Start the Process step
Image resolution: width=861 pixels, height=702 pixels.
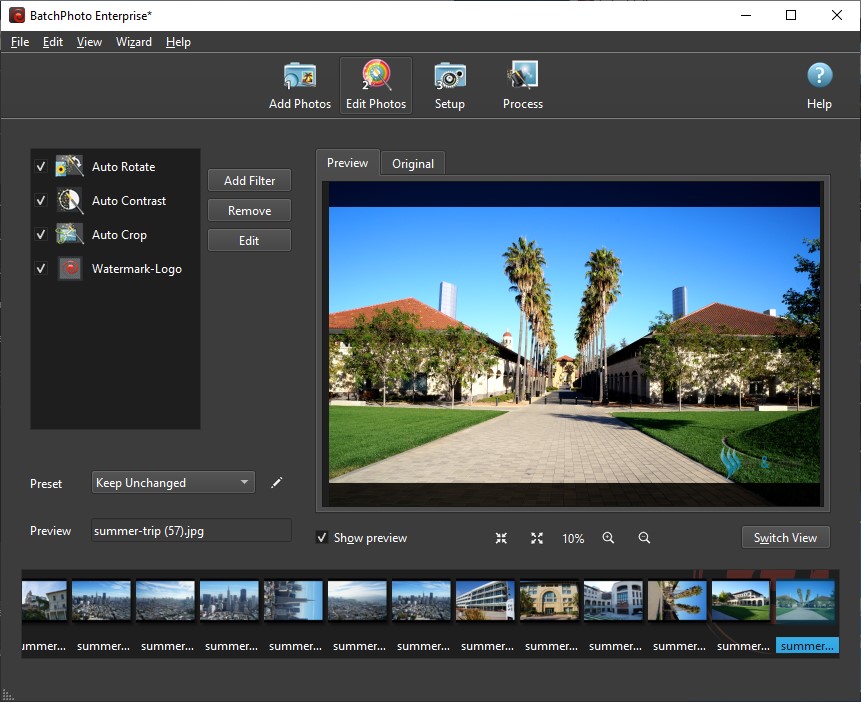(x=522, y=86)
